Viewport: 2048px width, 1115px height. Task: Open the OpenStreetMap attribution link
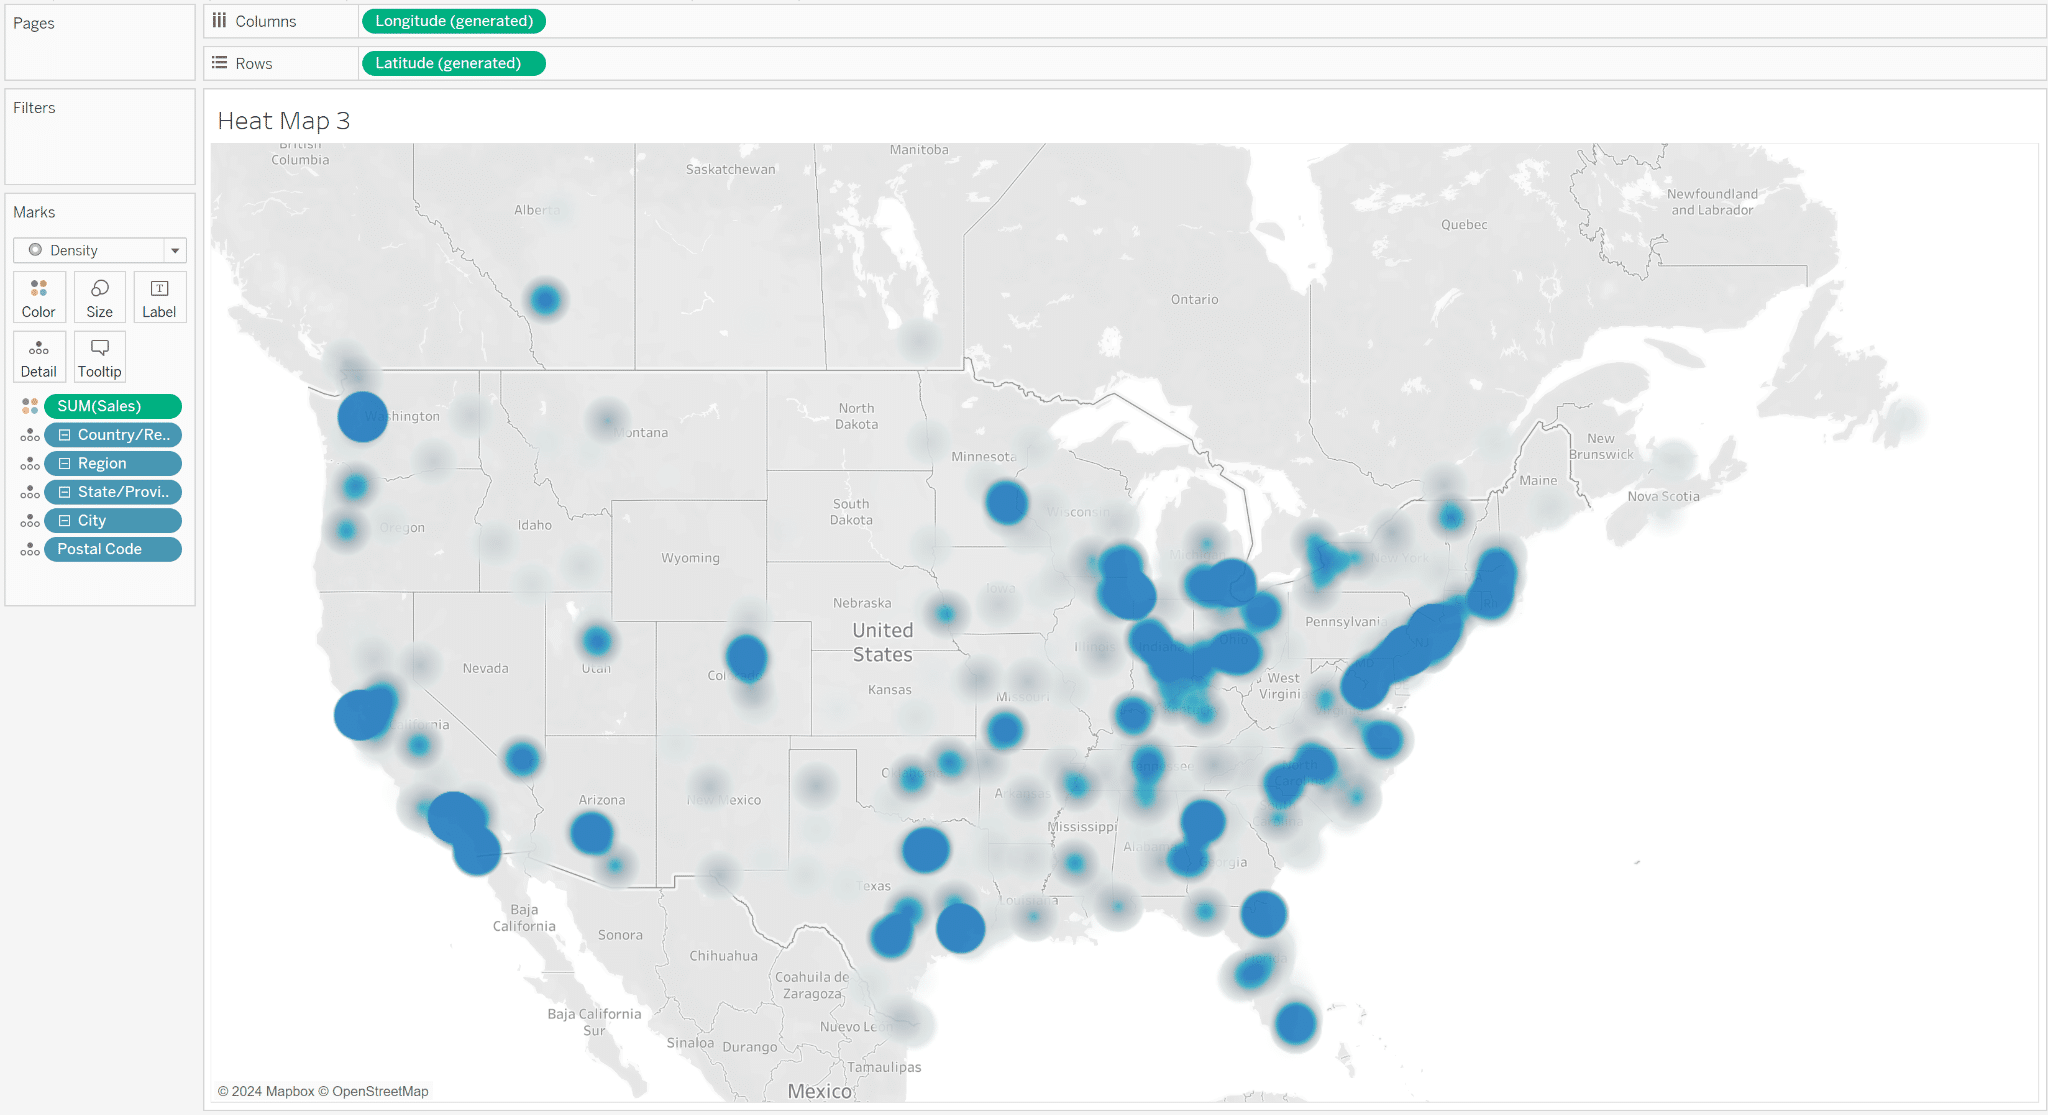tap(381, 1091)
